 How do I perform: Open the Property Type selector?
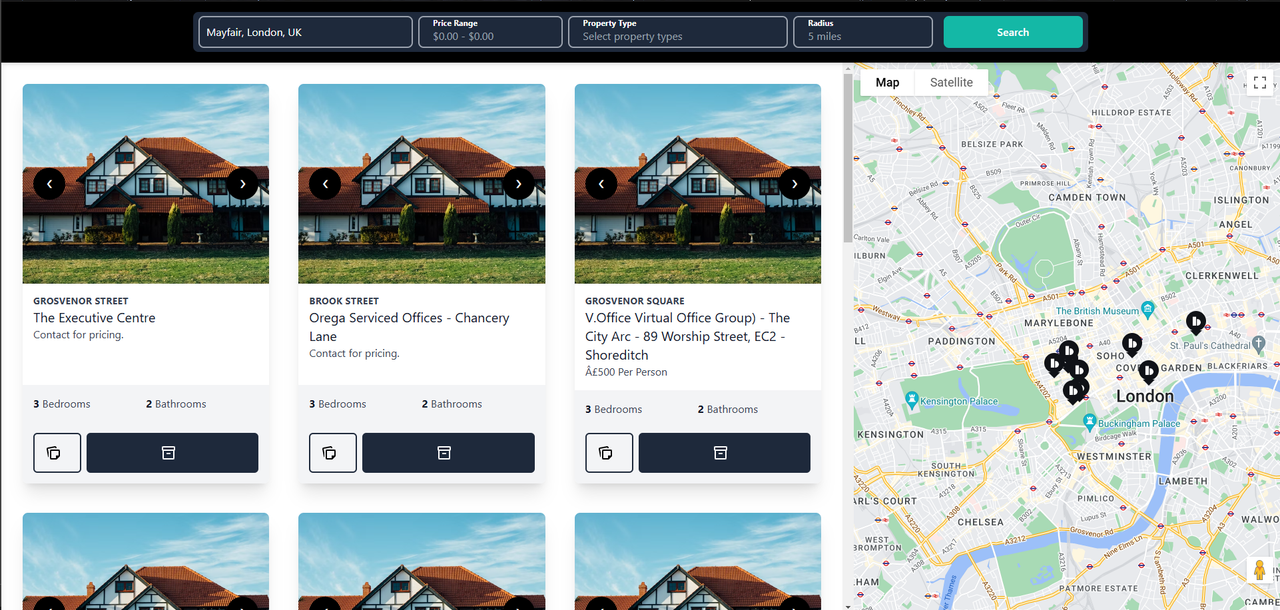(x=678, y=31)
